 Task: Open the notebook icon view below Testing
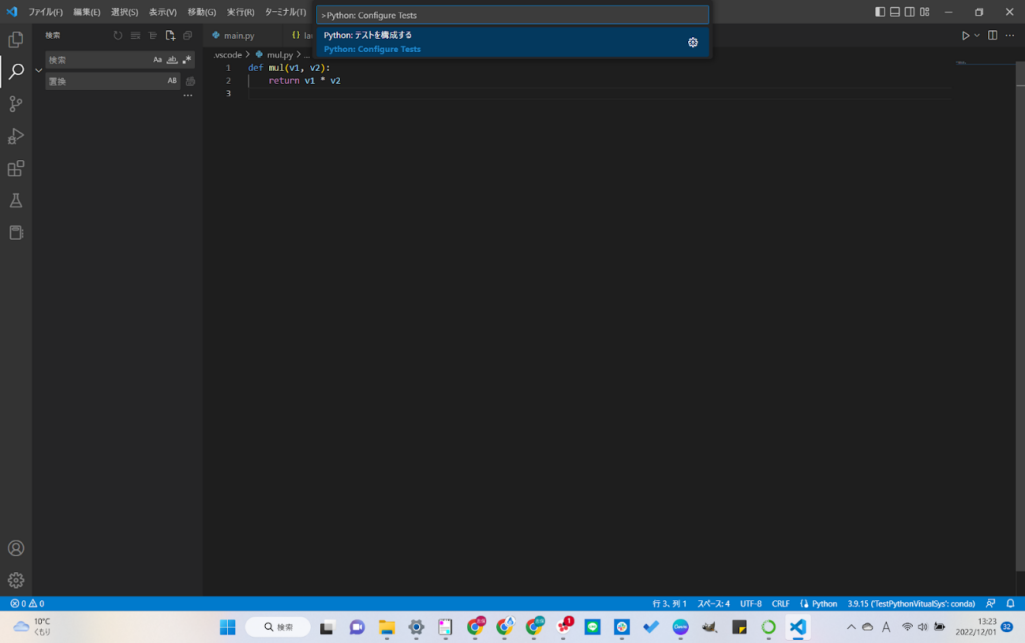16,233
